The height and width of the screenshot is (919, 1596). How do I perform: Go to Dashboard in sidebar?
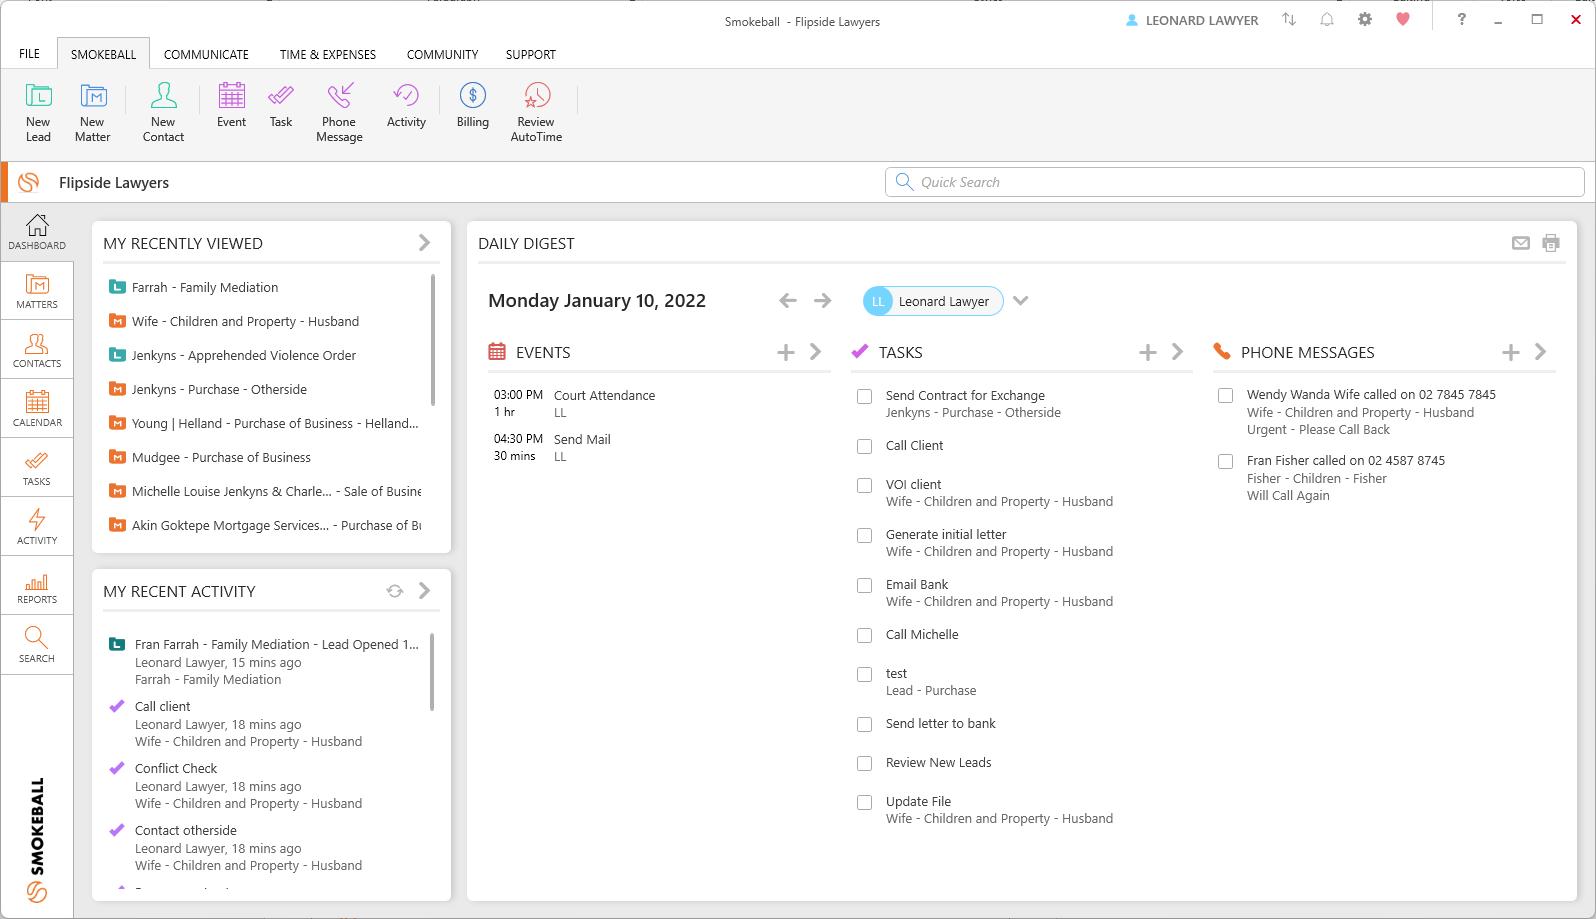click(x=37, y=232)
